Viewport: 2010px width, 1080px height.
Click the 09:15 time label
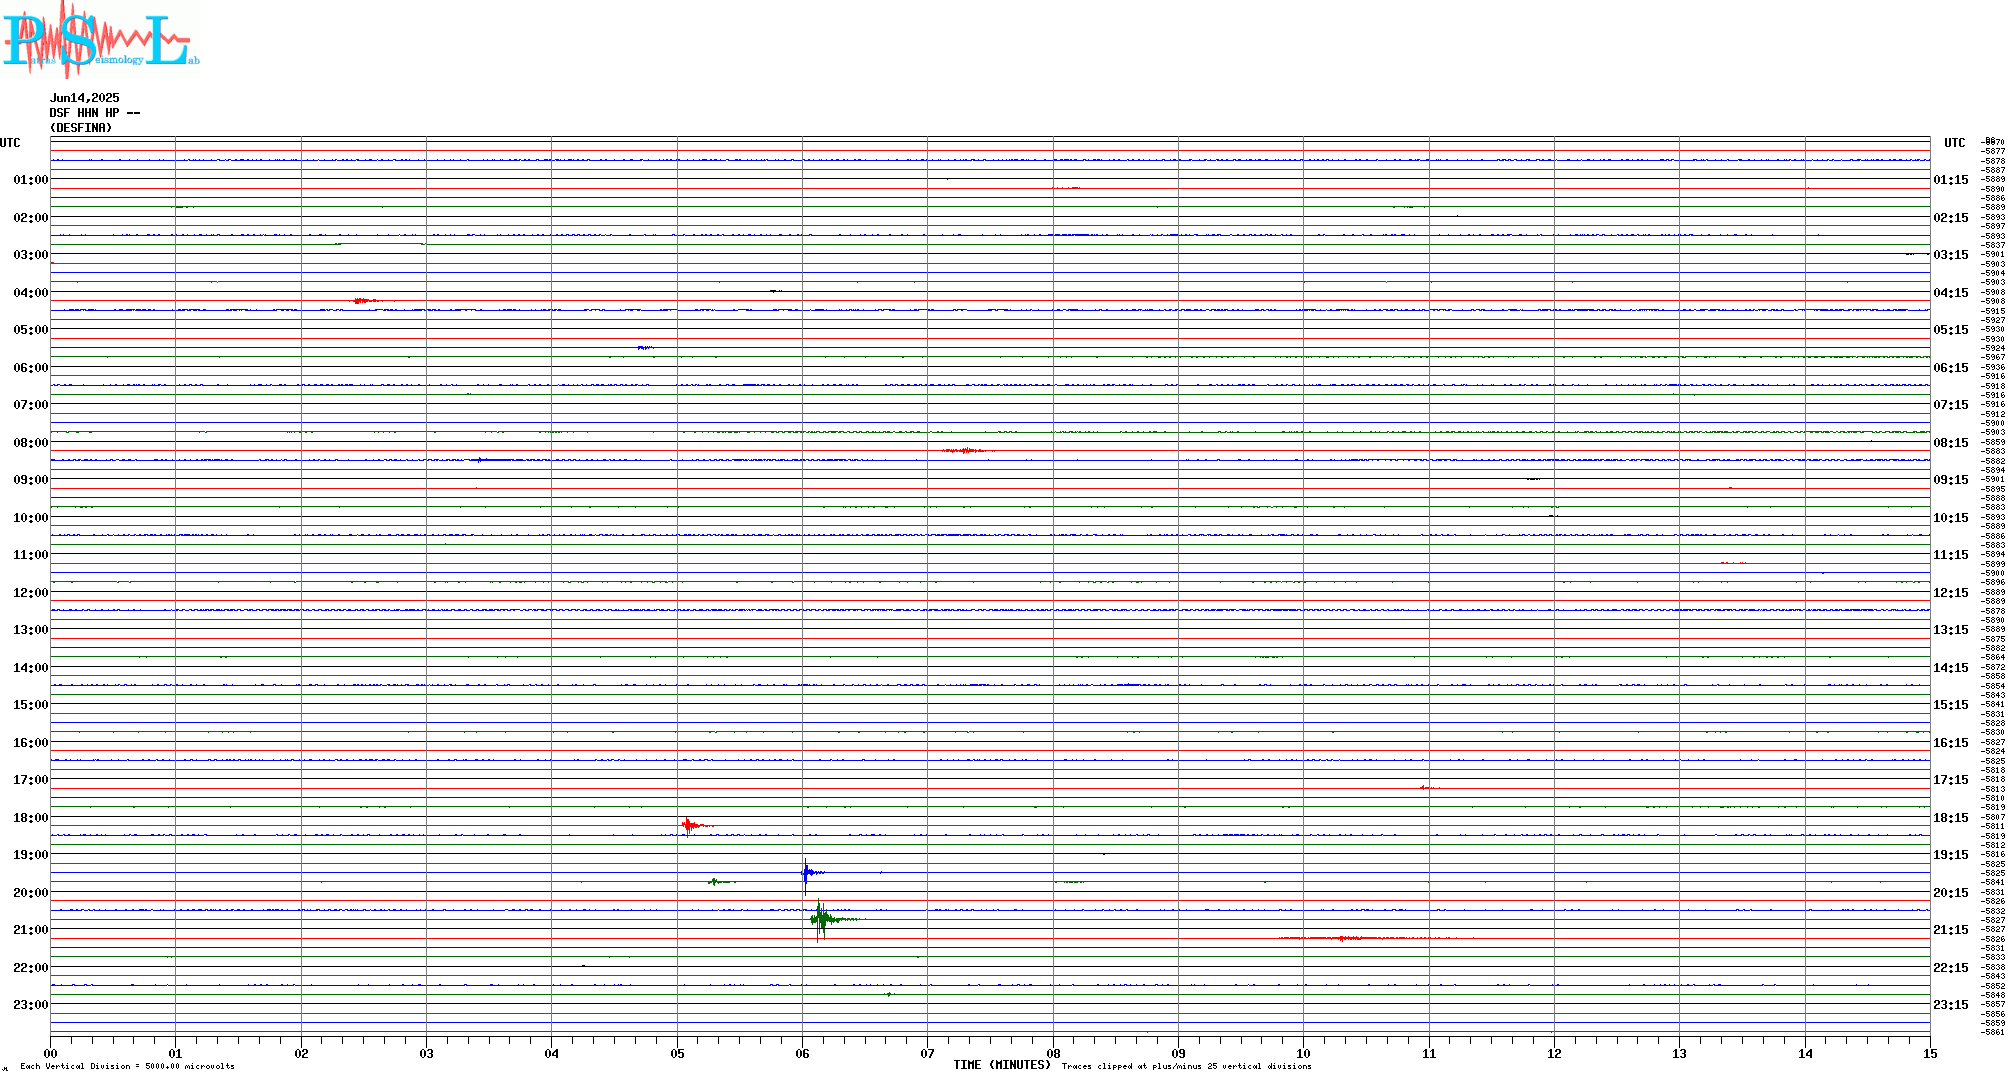click(x=1951, y=480)
